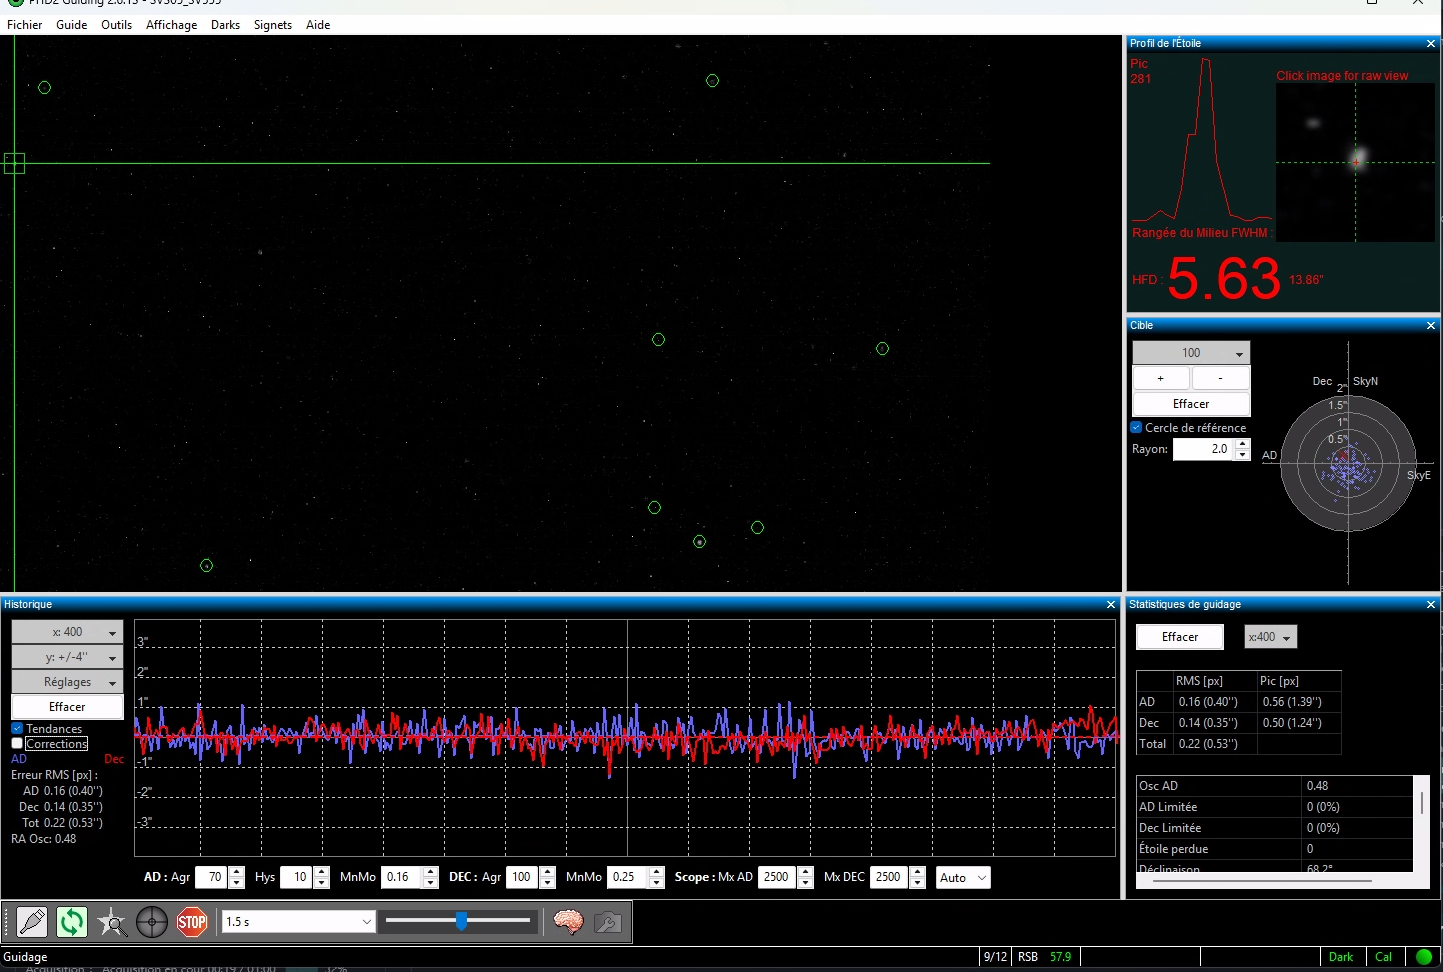This screenshot has height=972, width=1443.
Task: Click the Rayon 2.0 input field
Action: (x=1204, y=450)
